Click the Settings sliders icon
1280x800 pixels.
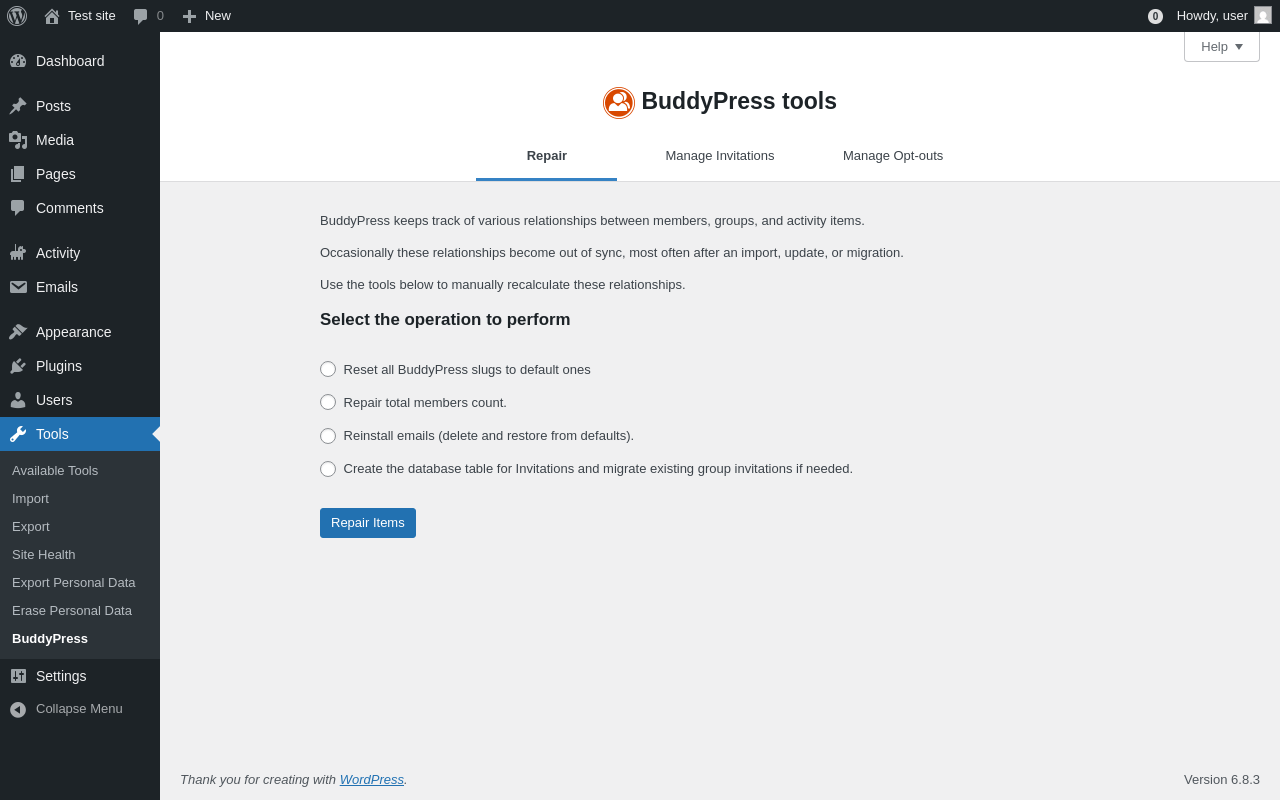(18, 676)
